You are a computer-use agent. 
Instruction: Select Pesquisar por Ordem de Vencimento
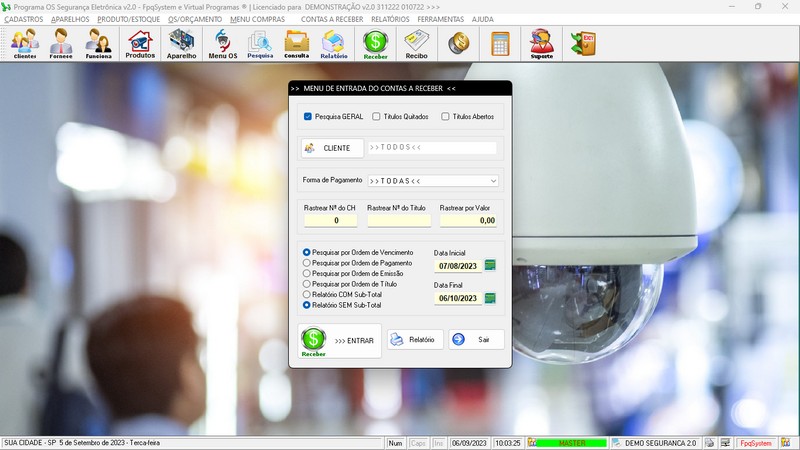pyautogui.click(x=307, y=252)
